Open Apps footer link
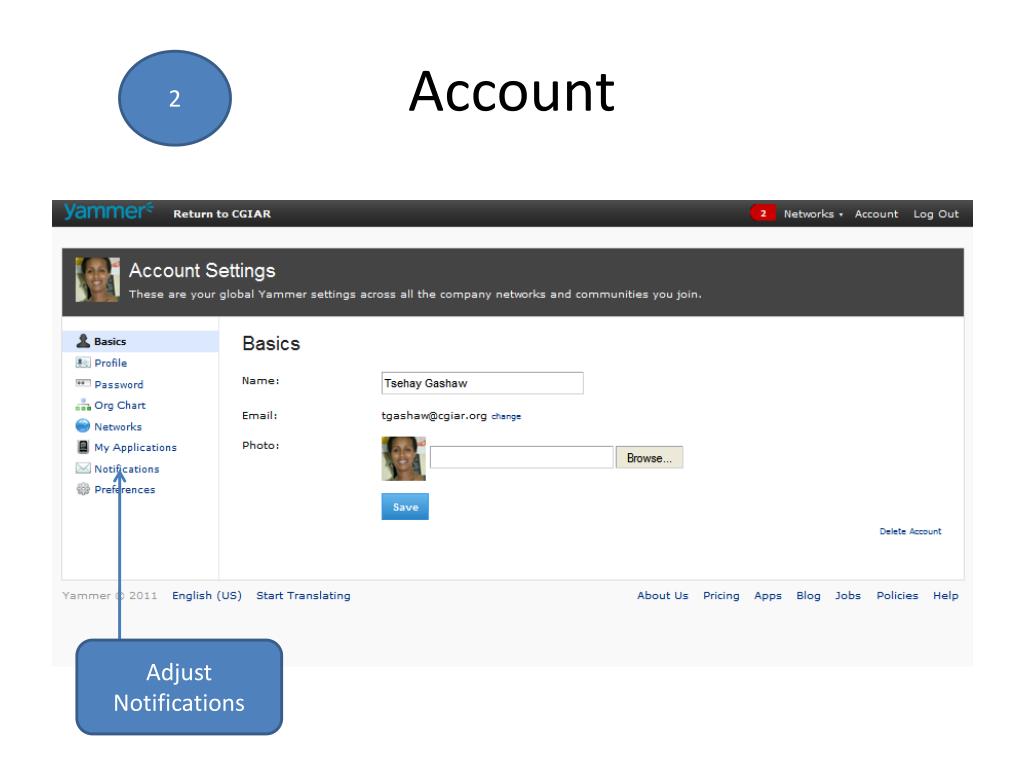Screen dimensions: 1024x768 coord(768,596)
